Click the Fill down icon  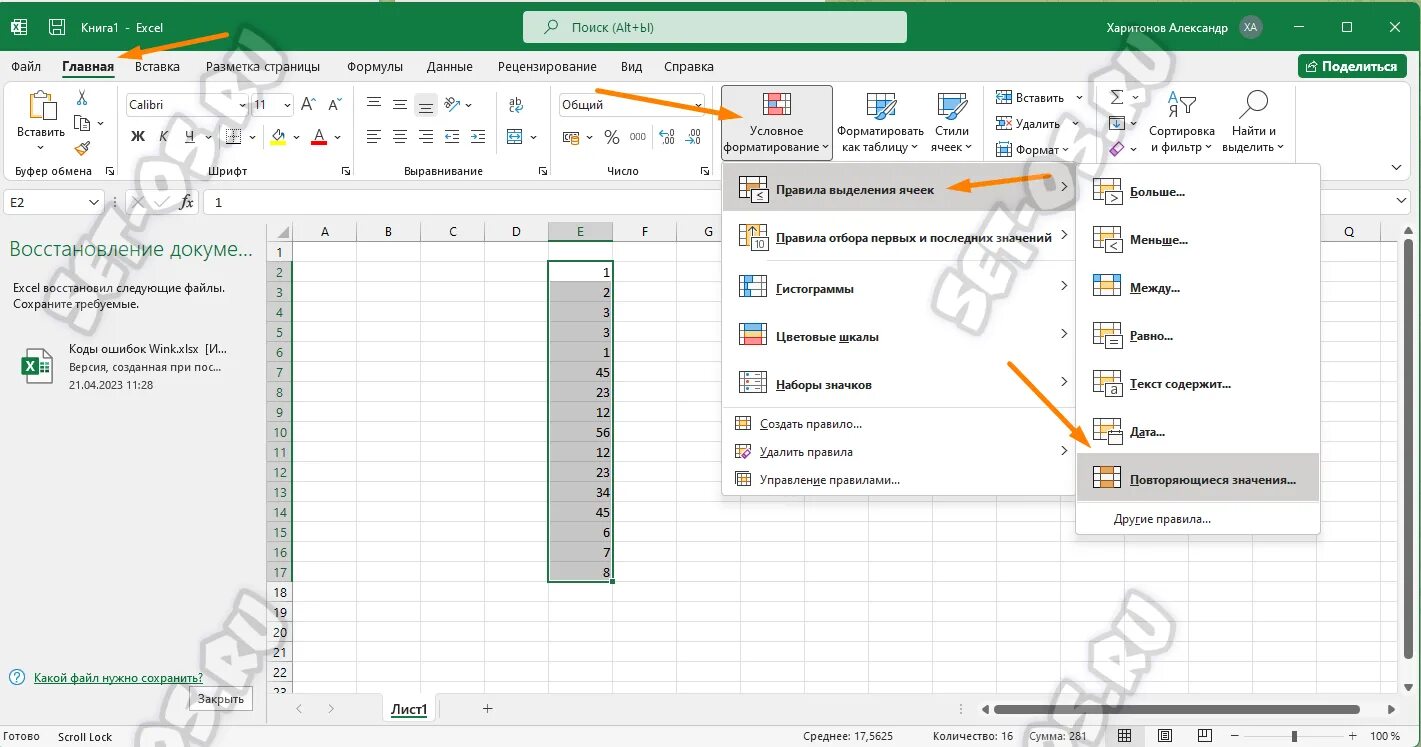point(1117,123)
